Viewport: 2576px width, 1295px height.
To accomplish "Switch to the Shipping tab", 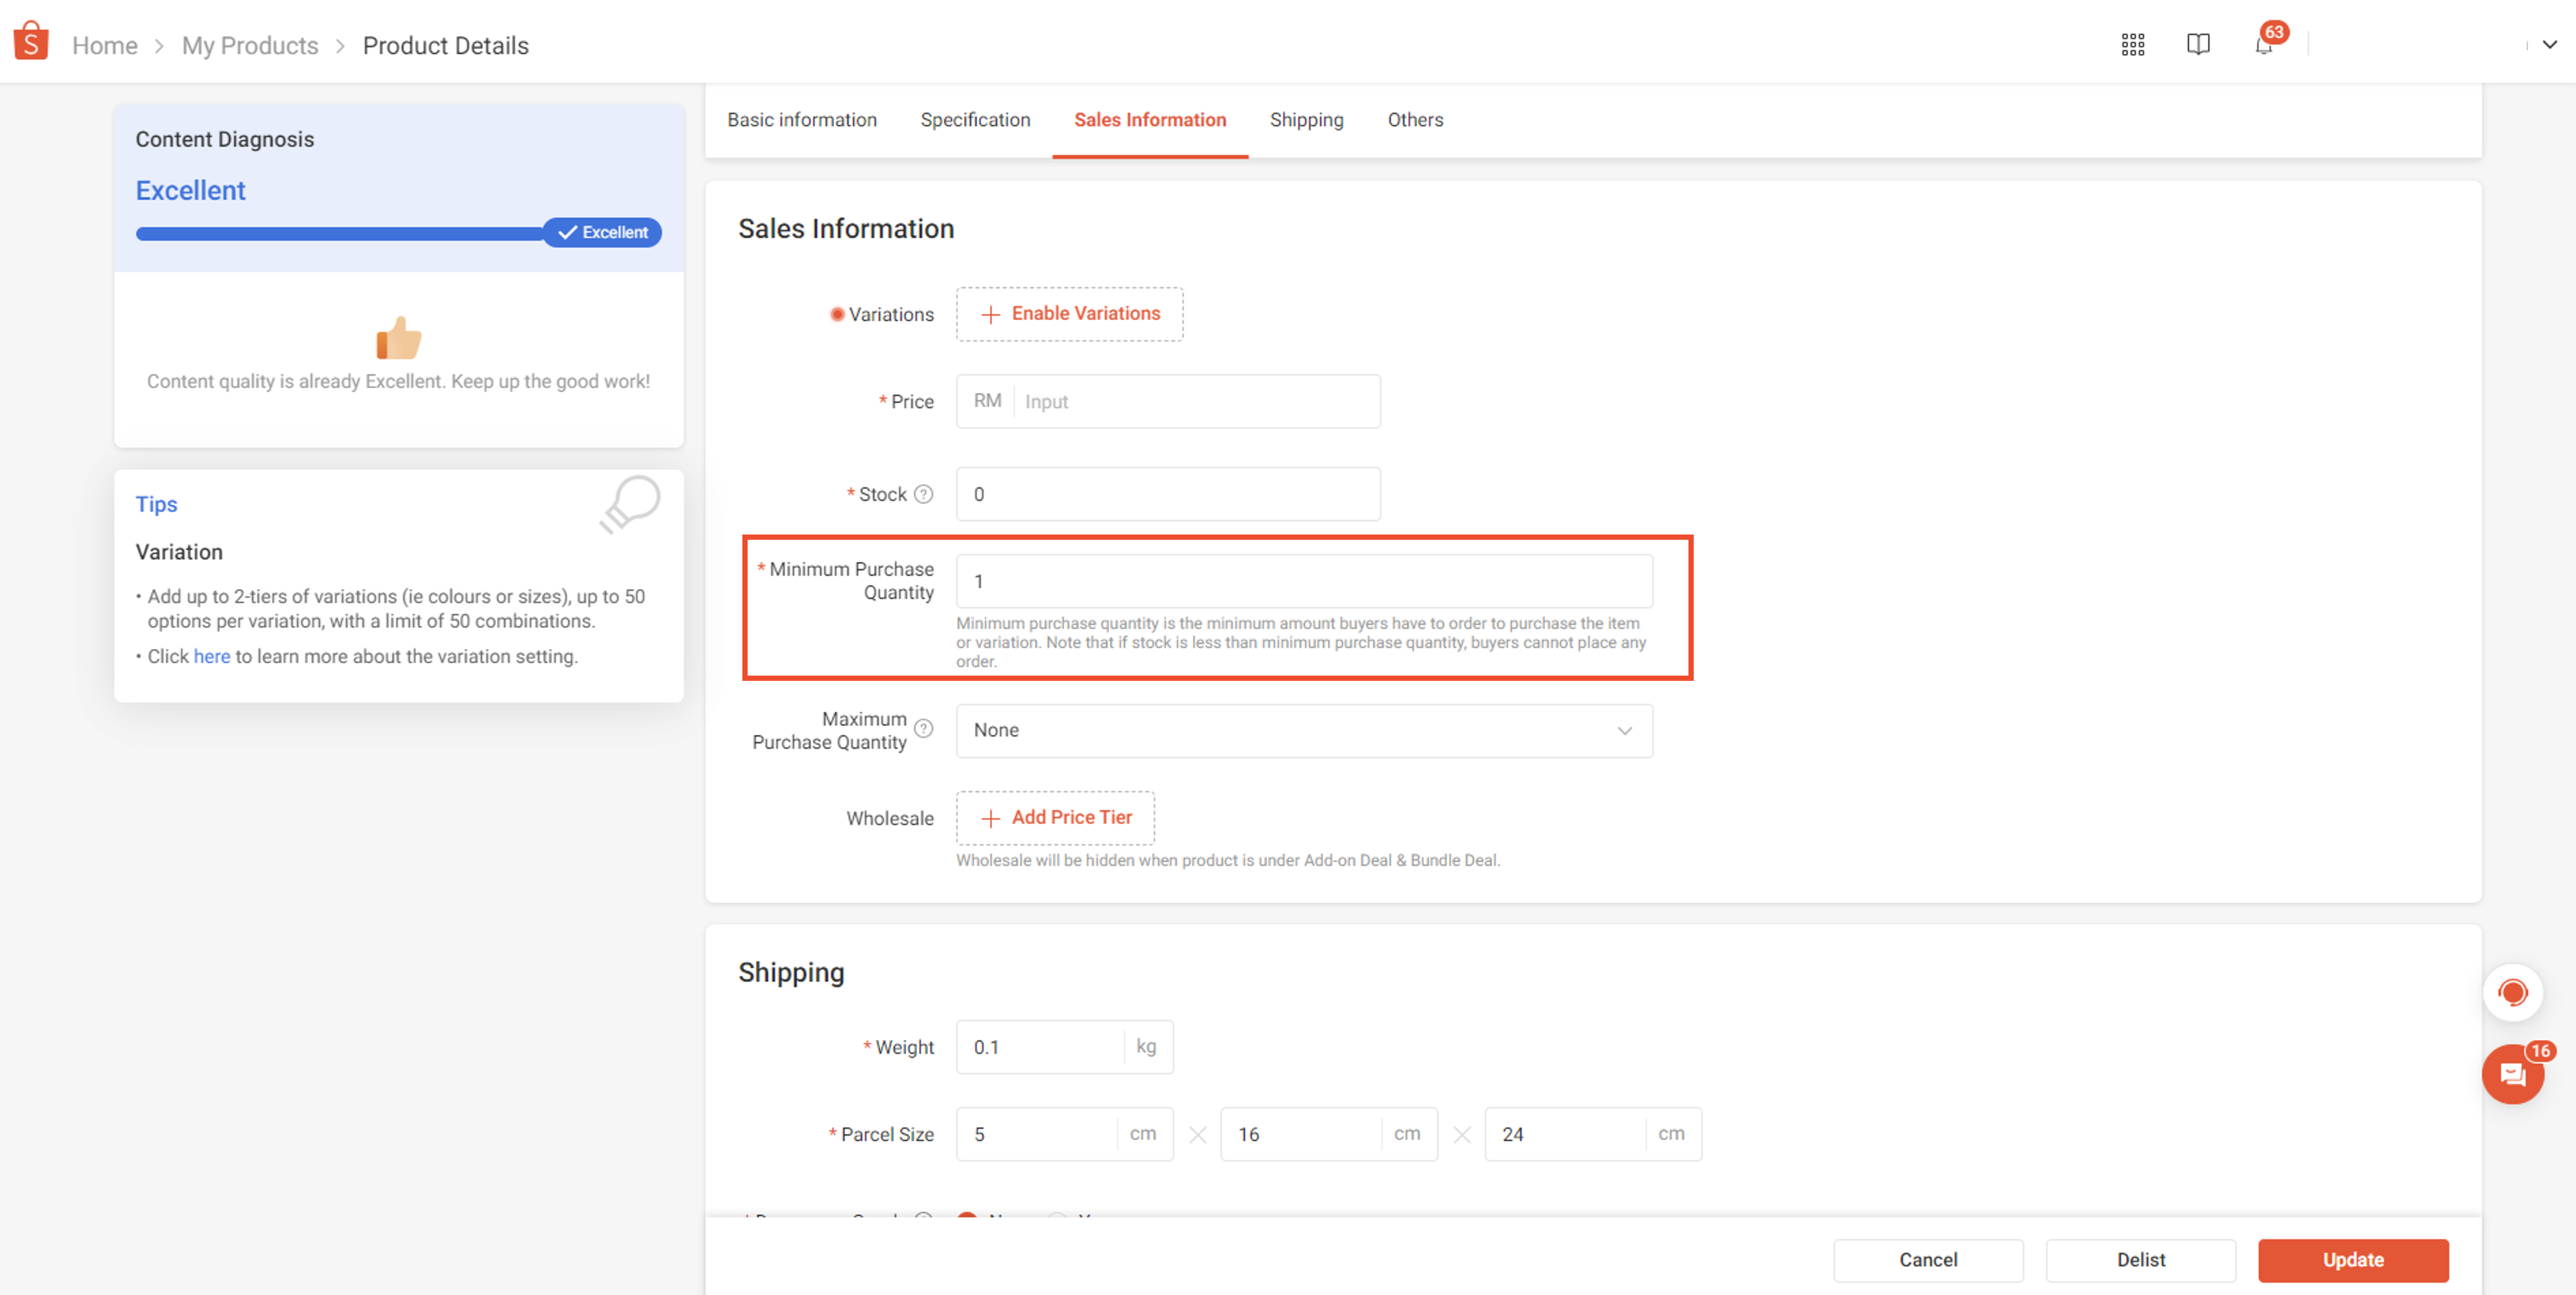I will tap(1306, 120).
